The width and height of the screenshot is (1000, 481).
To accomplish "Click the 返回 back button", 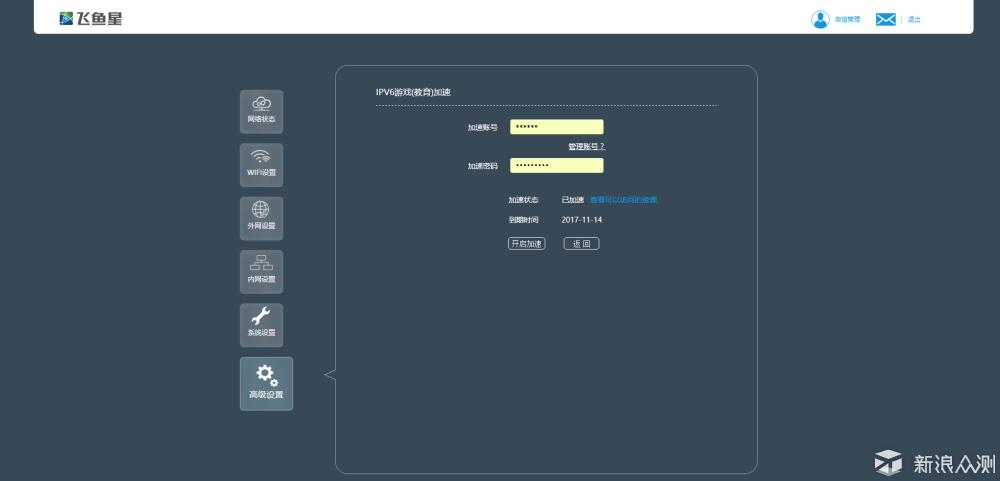I will pyautogui.click(x=582, y=244).
